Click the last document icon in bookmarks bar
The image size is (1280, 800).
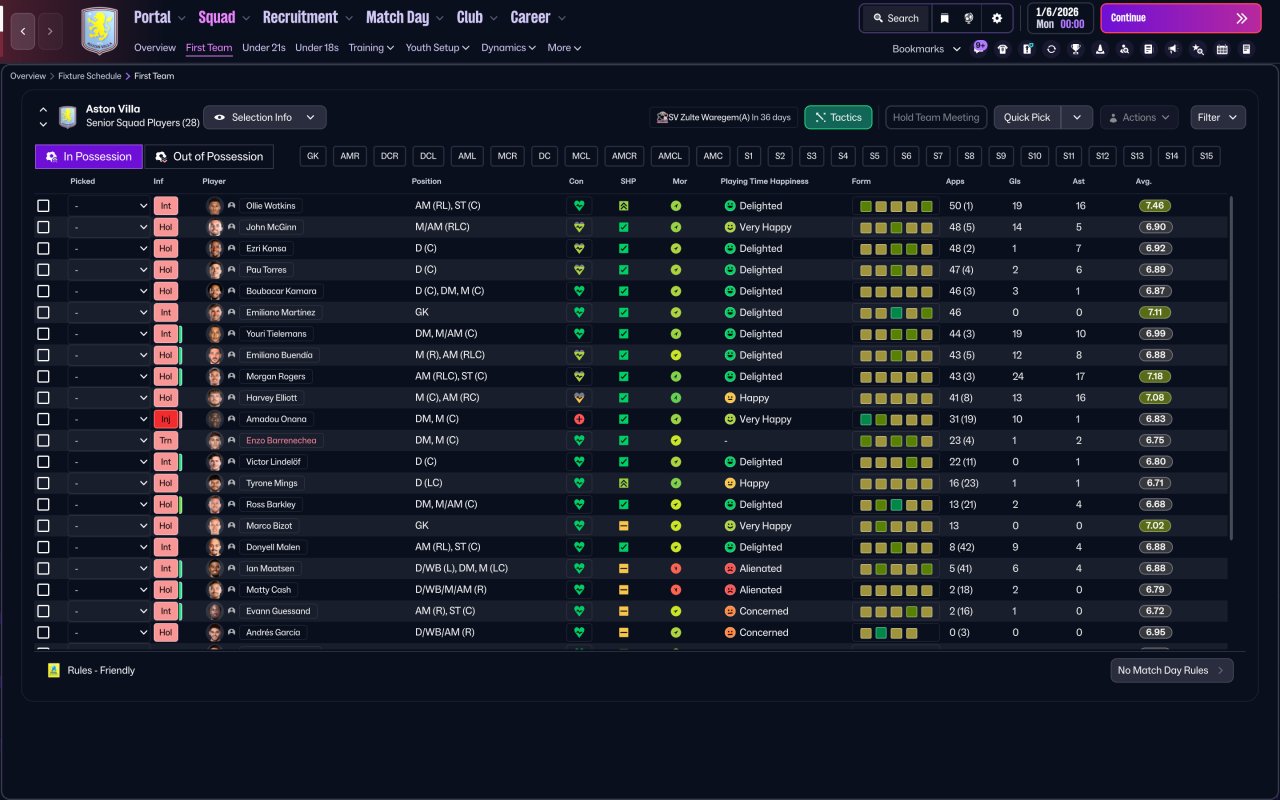(x=1246, y=49)
